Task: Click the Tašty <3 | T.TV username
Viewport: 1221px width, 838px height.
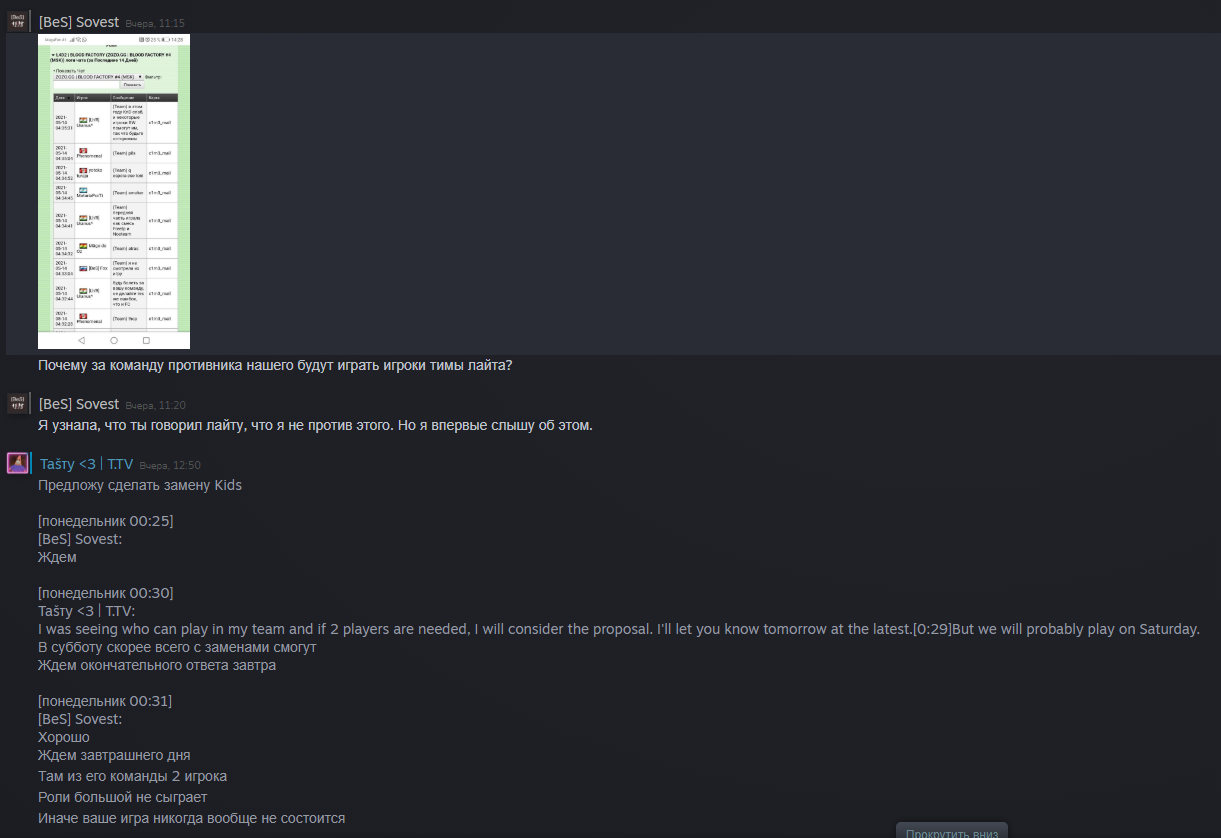Action: point(86,464)
